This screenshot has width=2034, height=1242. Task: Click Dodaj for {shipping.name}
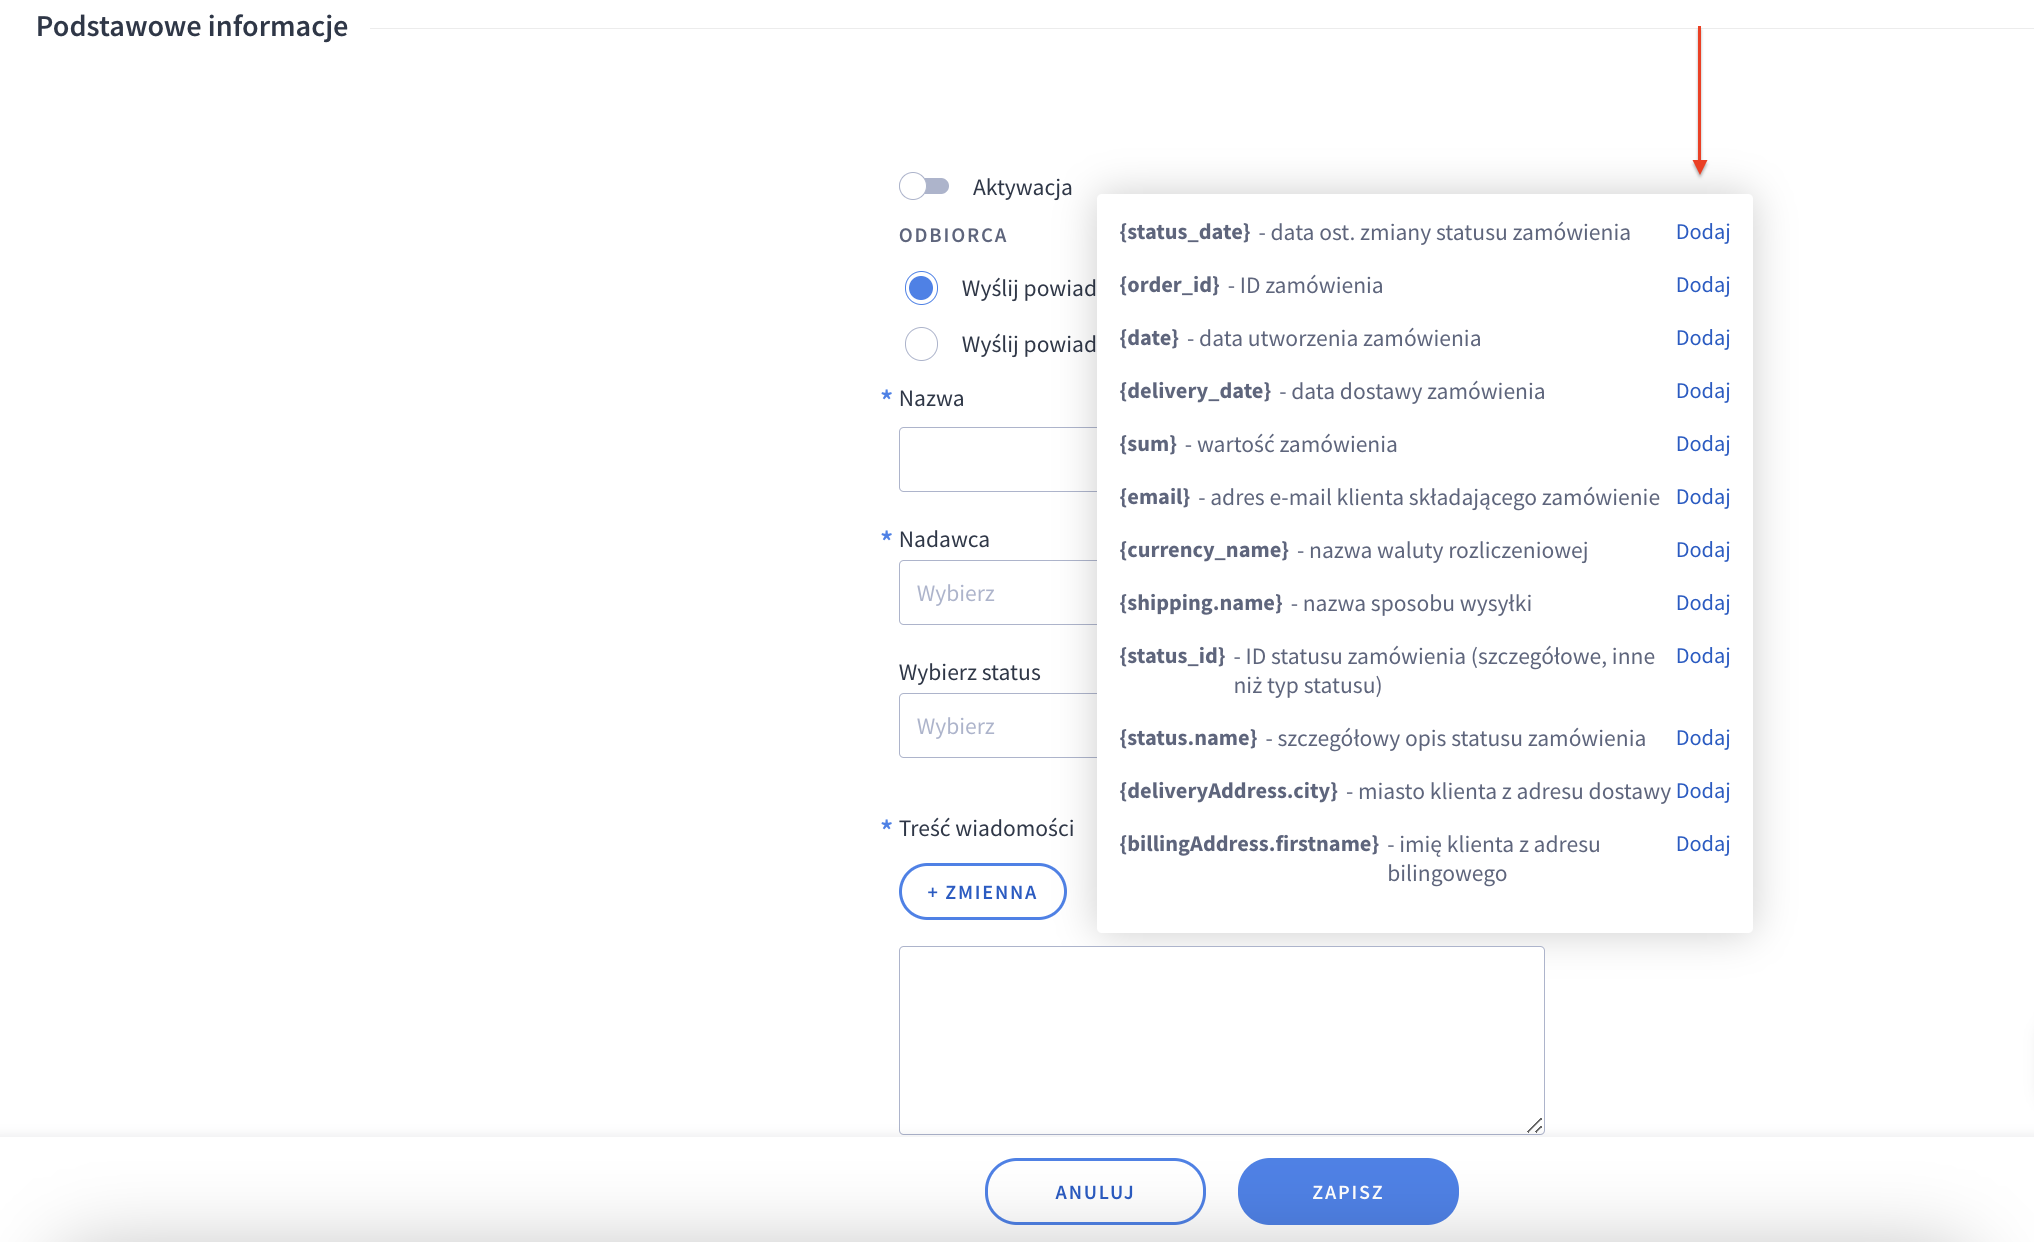point(1702,603)
